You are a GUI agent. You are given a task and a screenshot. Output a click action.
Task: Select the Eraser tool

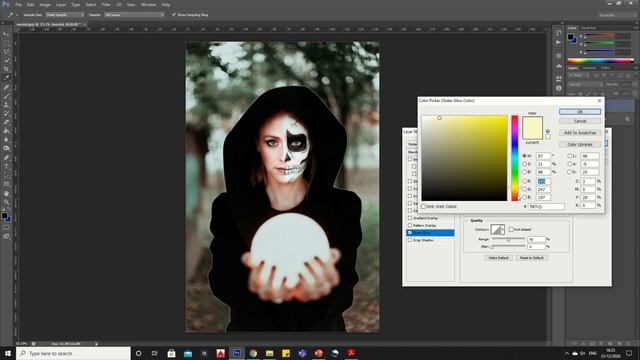6,122
